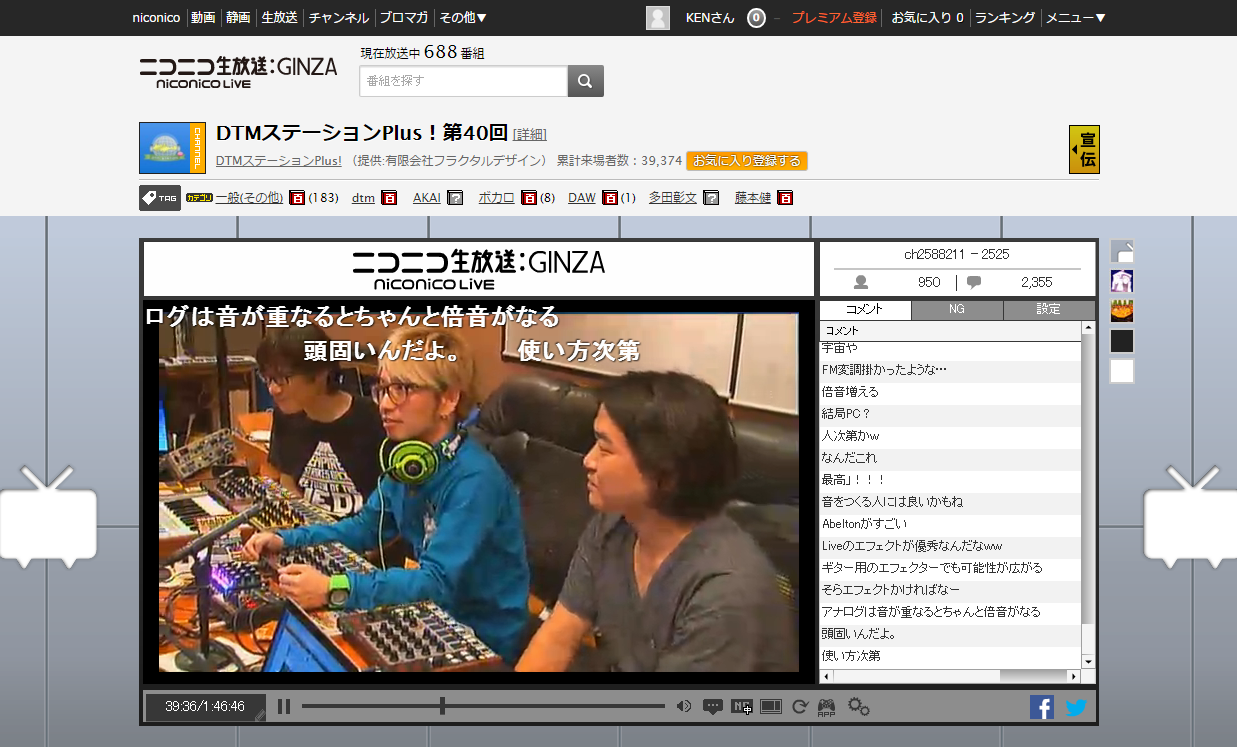Open dictionary icon next to dtm tag
Viewport: 1237px width, 747px height.
pos(389,198)
